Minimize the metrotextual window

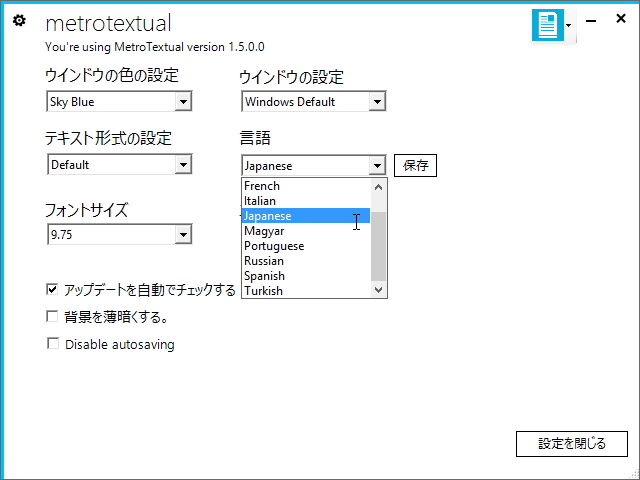[x=591, y=20]
